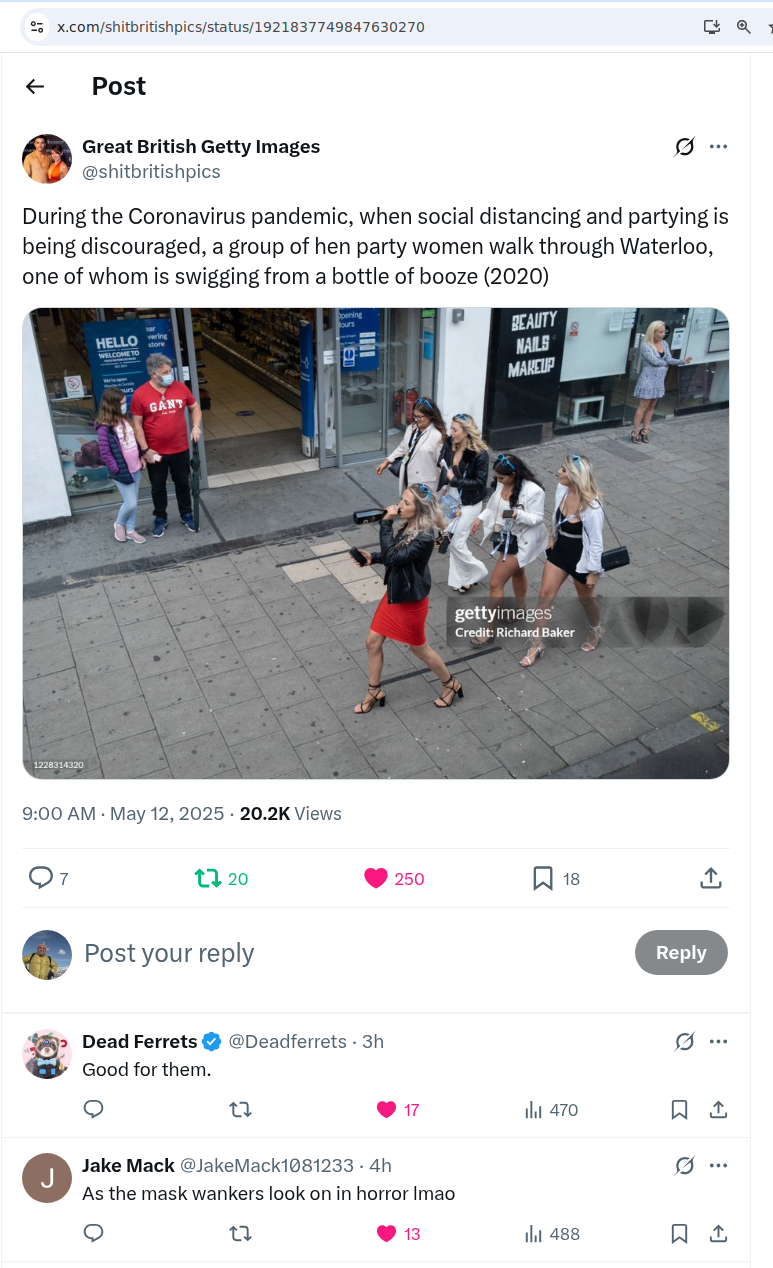Click the browser zoom magnifier icon
This screenshot has width=773, height=1268.
(743, 27)
